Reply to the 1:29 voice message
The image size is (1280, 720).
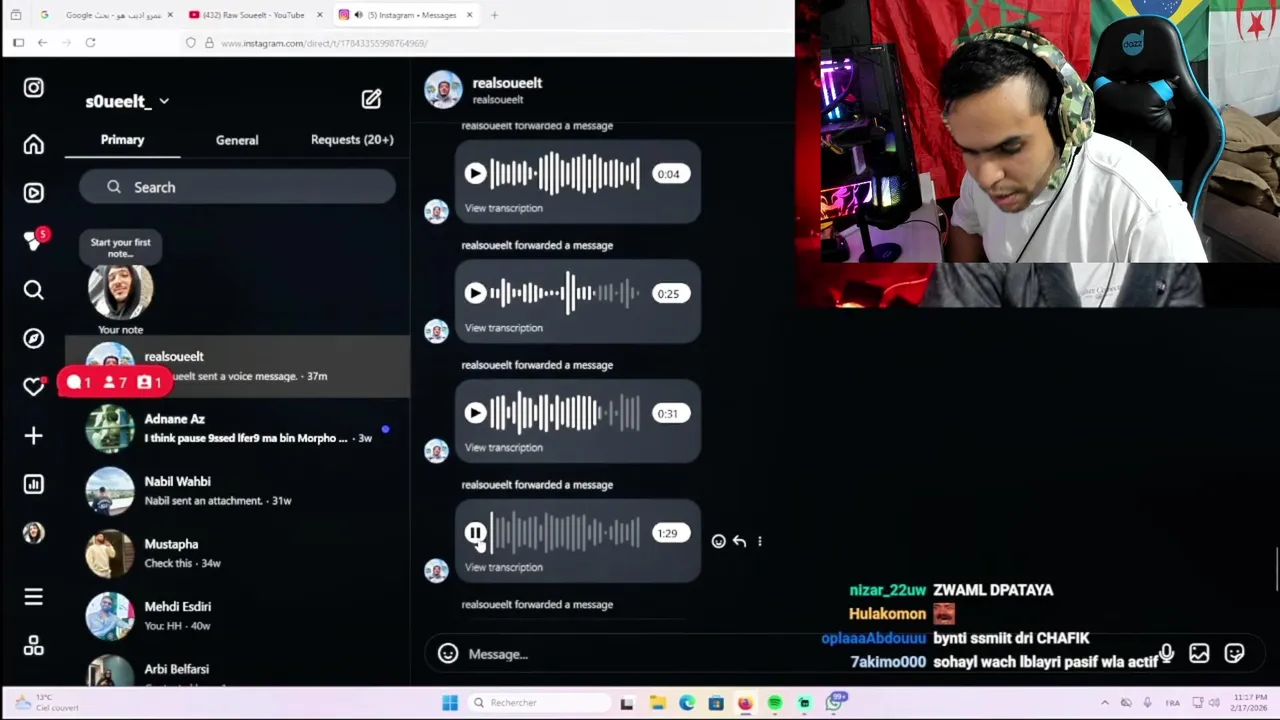(739, 541)
